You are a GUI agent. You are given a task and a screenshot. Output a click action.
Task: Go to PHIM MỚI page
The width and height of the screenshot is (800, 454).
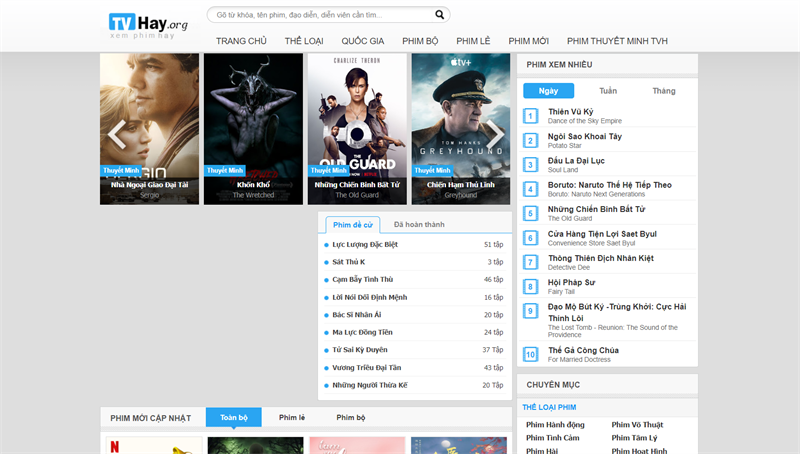529,41
